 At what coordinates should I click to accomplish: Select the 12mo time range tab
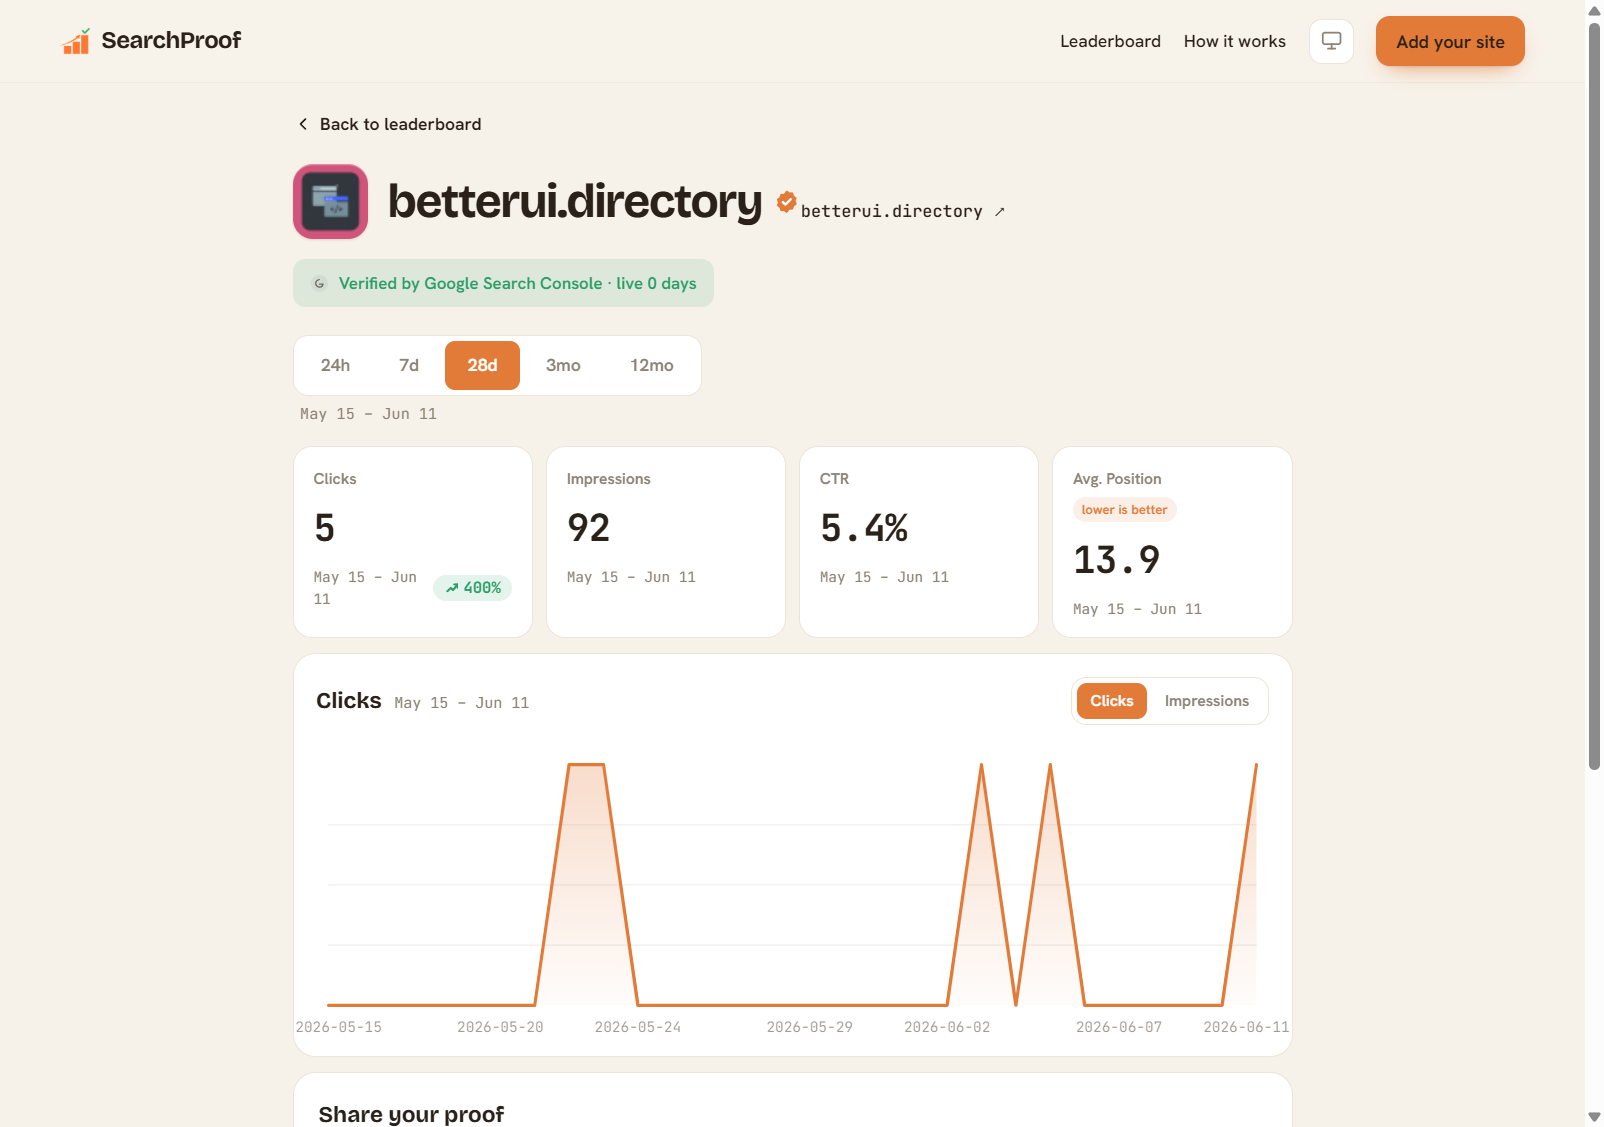[652, 365]
